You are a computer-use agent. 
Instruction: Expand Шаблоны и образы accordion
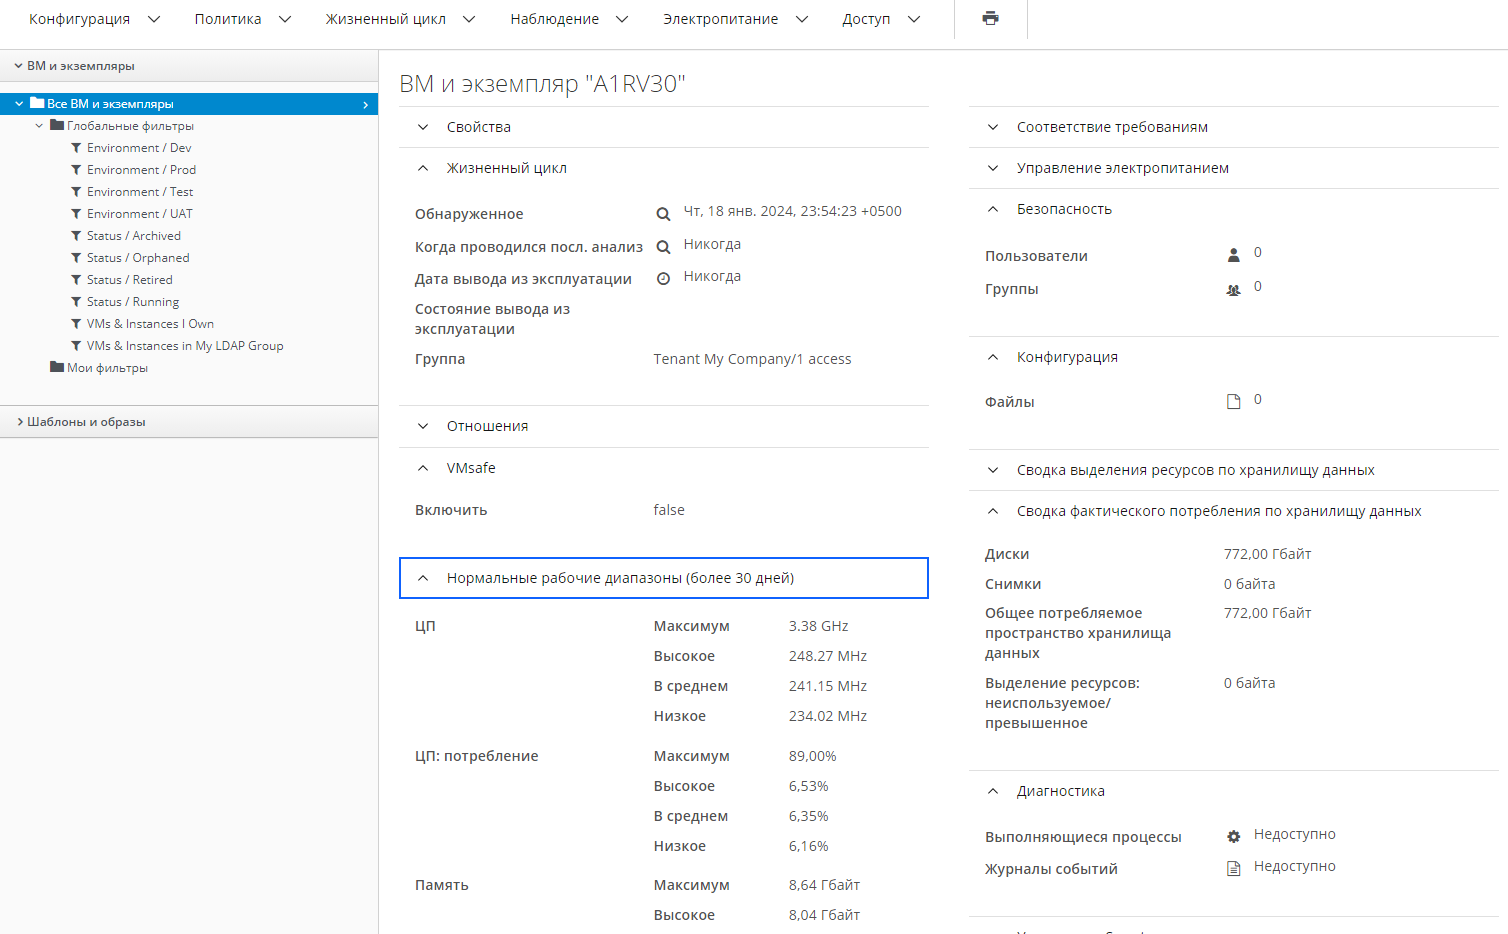86,422
